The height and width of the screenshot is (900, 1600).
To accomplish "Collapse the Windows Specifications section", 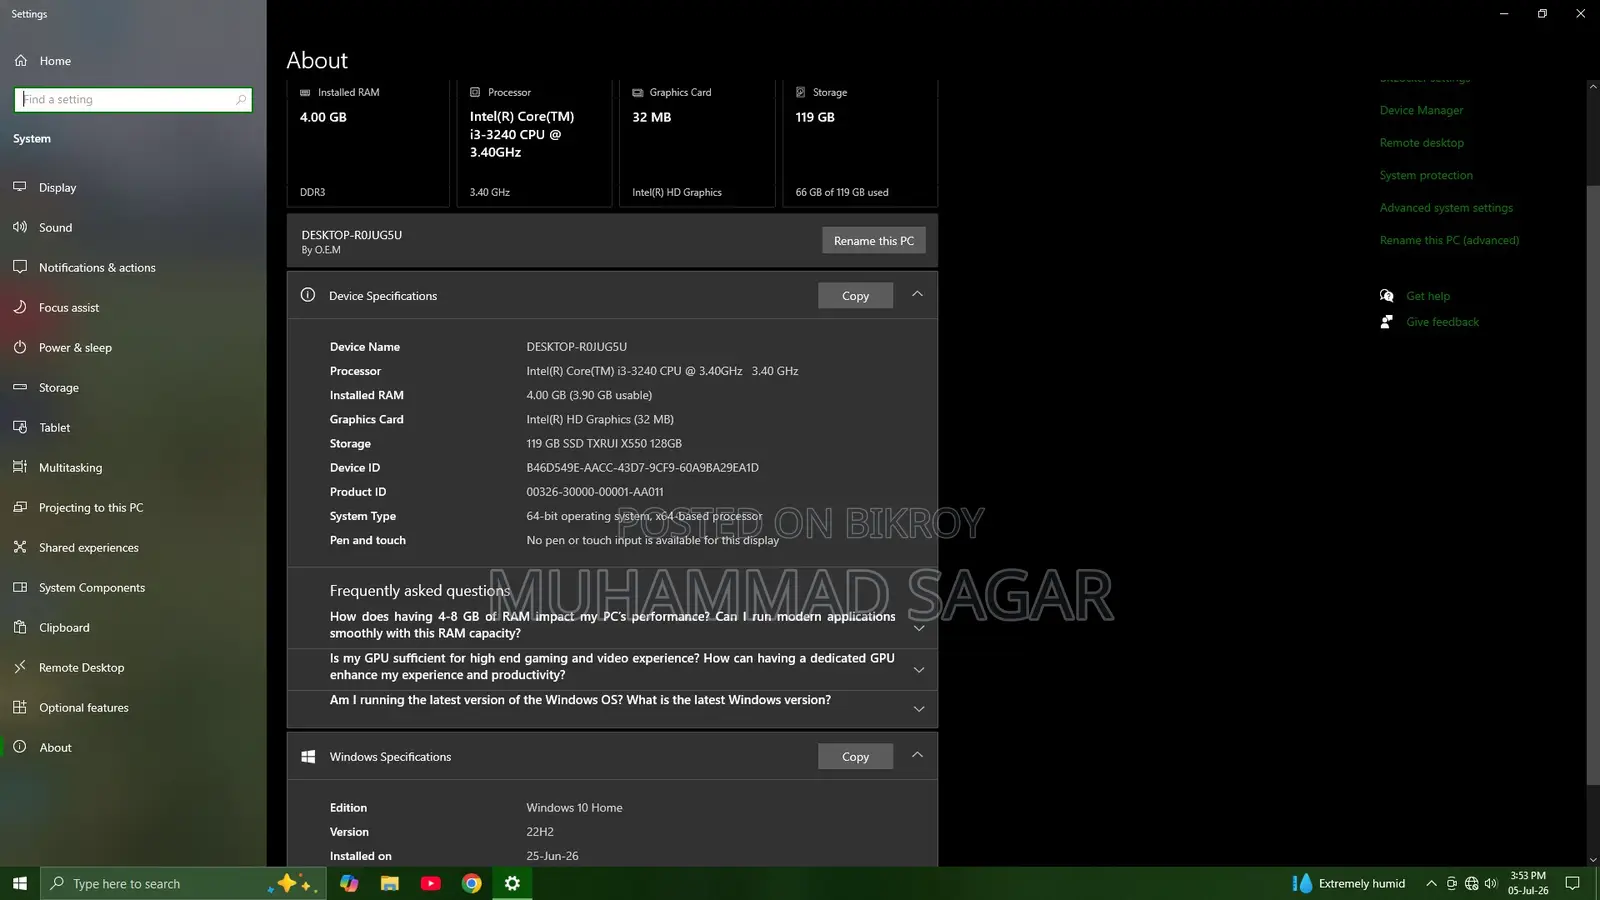I will (917, 756).
